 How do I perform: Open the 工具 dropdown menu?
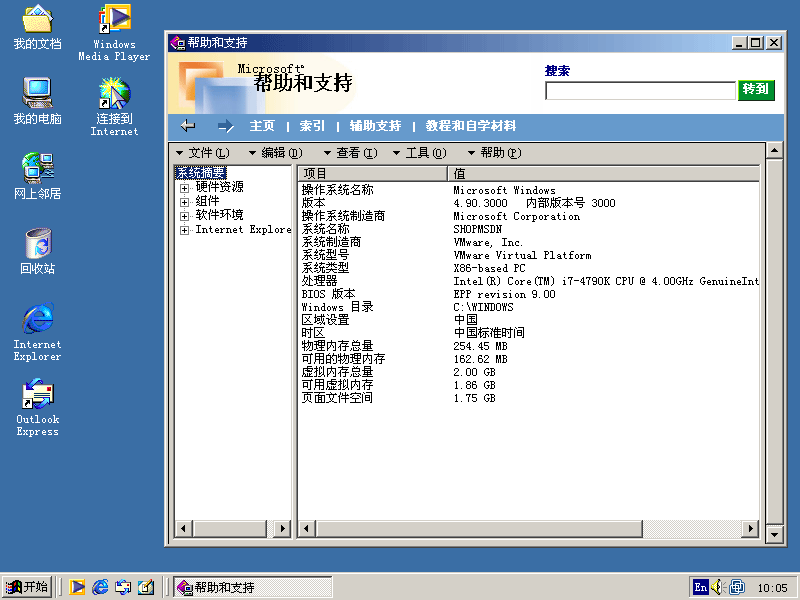click(x=419, y=153)
